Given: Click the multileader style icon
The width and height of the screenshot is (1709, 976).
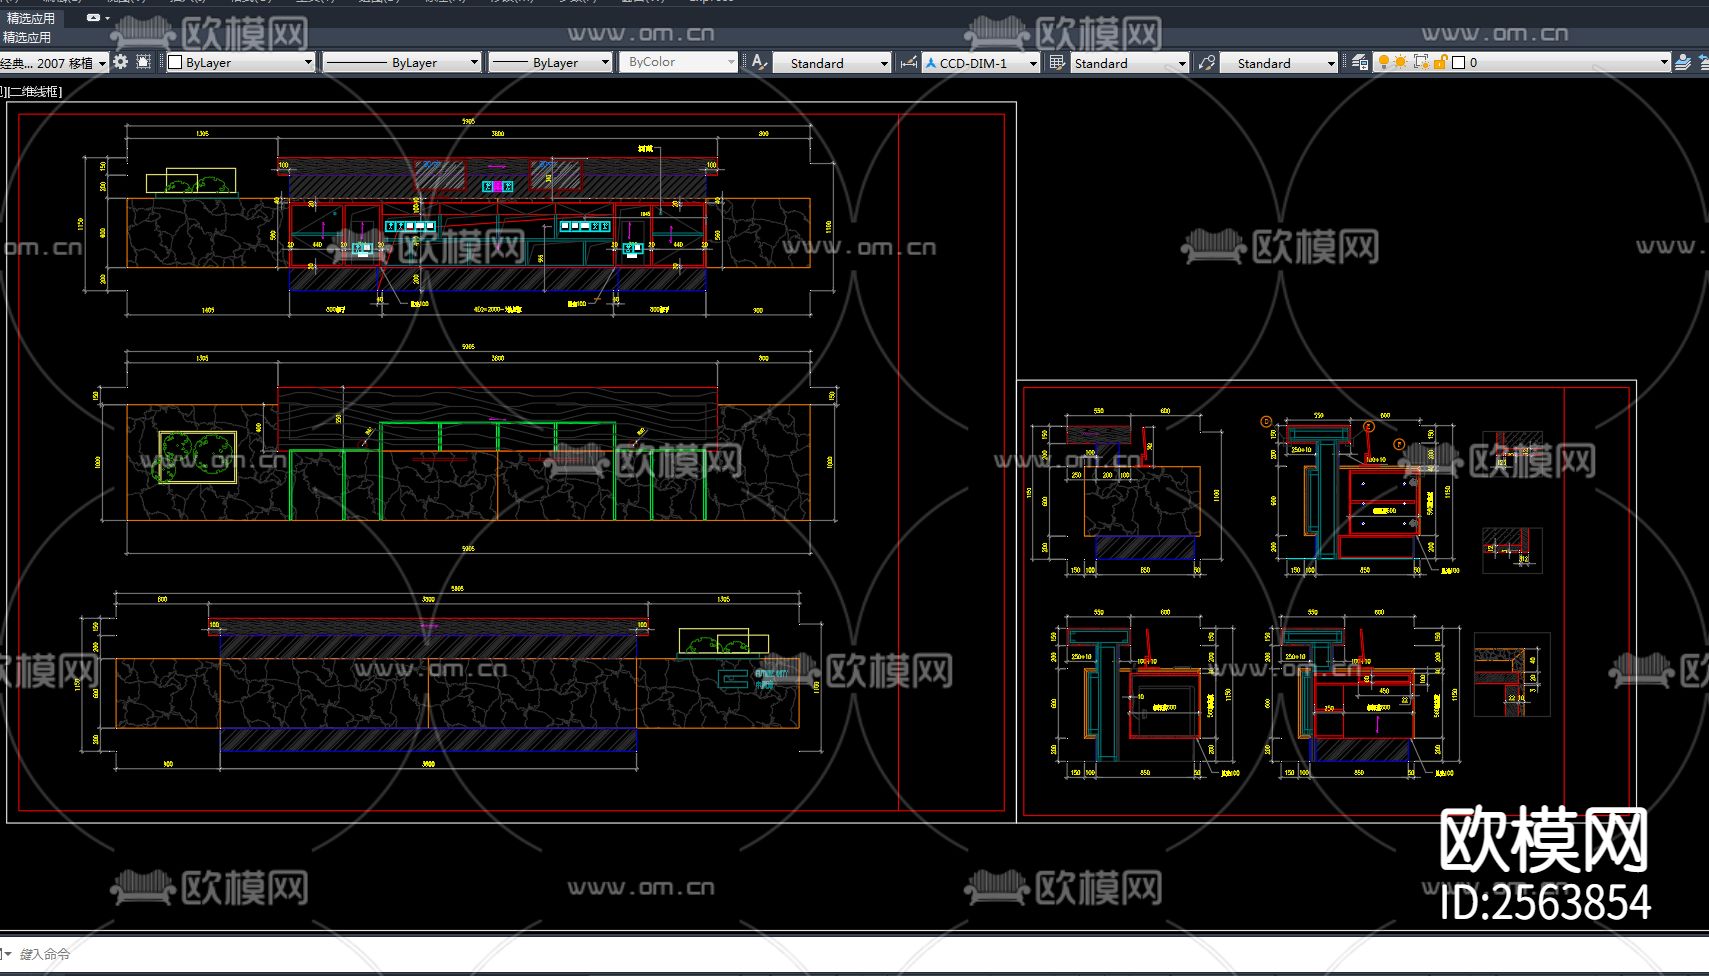Looking at the screenshot, I should (1207, 62).
